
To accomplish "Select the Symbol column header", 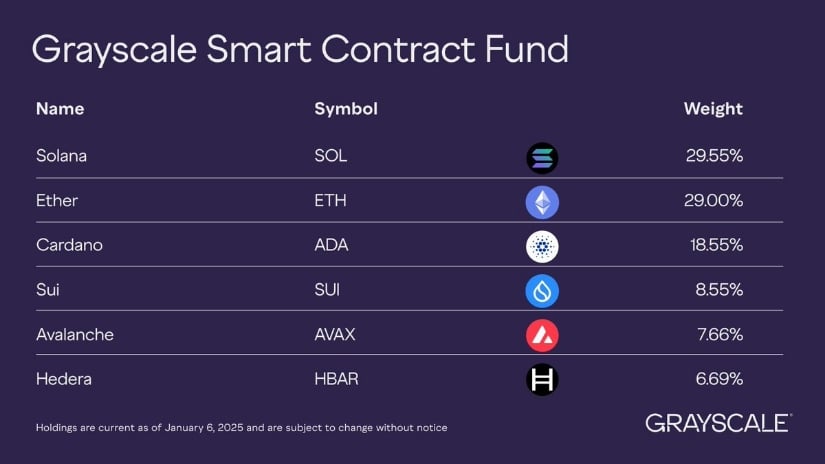I will point(346,109).
